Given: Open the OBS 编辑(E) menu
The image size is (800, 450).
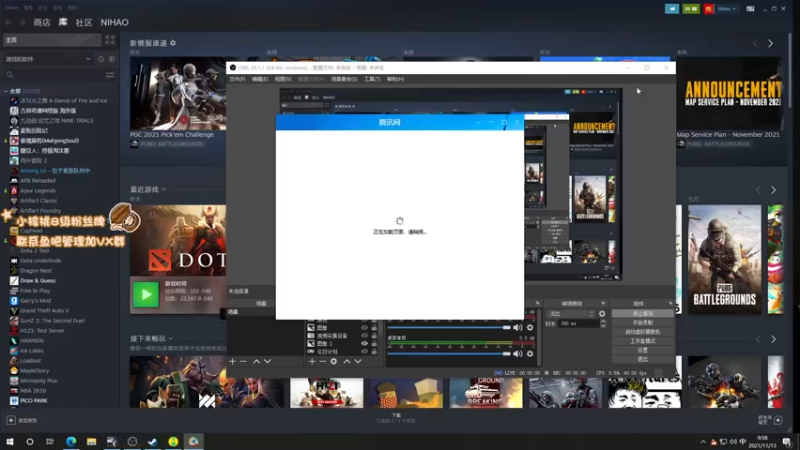Looking at the screenshot, I should click(x=260, y=79).
